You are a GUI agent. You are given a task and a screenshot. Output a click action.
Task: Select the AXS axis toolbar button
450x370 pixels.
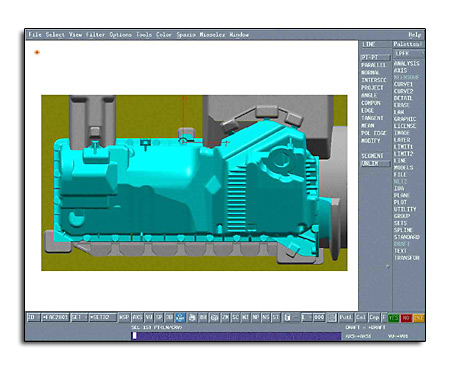coord(137,318)
